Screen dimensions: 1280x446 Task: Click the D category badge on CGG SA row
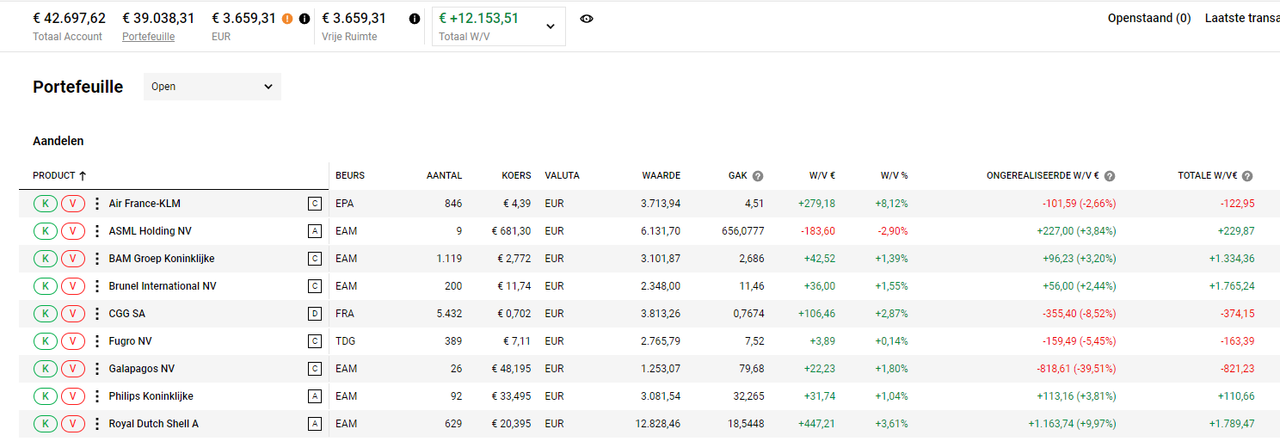[315, 314]
